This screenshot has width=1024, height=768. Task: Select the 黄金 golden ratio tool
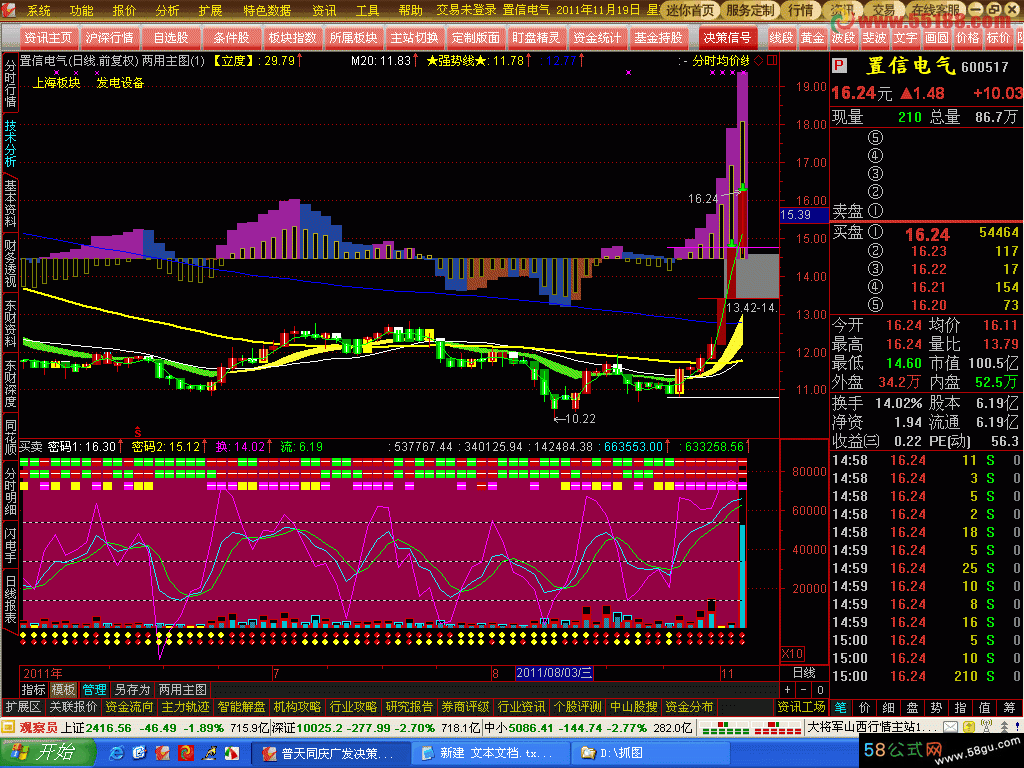812,38
